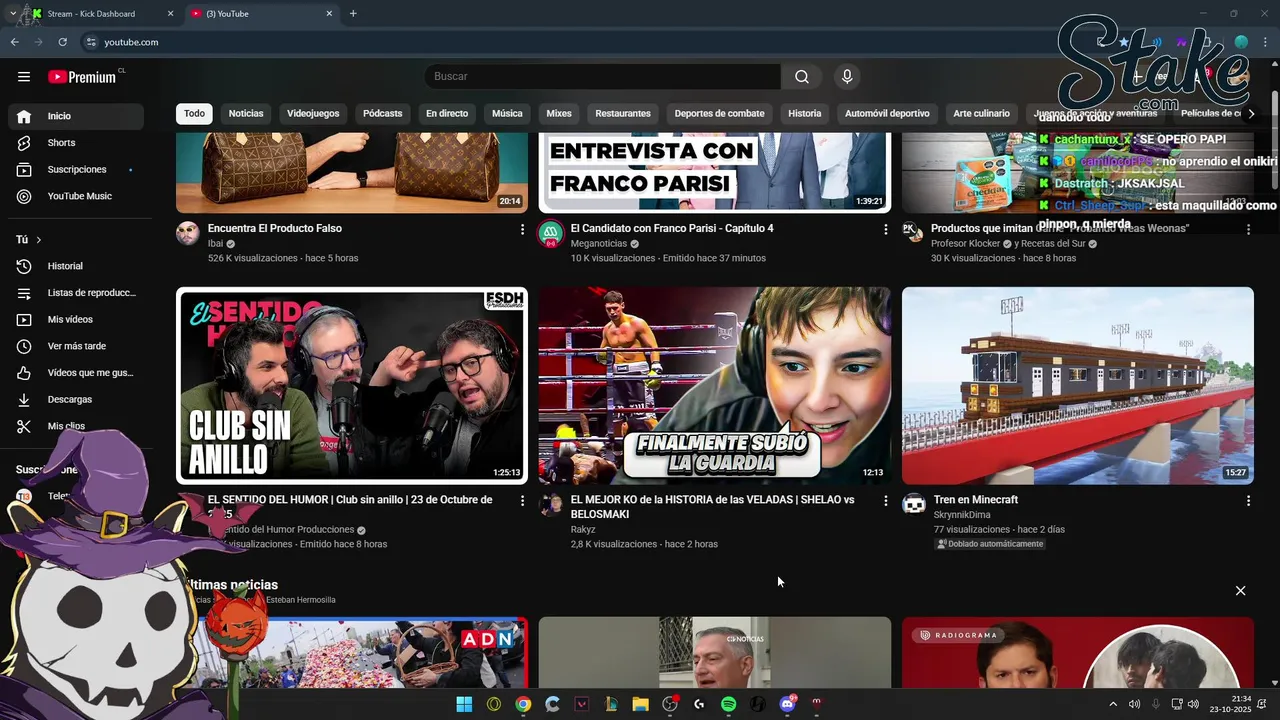Viewport: 1280px width, 720px height.
Task: Dismiss the Últimas noticias section
Action: tap(1240, 591)
